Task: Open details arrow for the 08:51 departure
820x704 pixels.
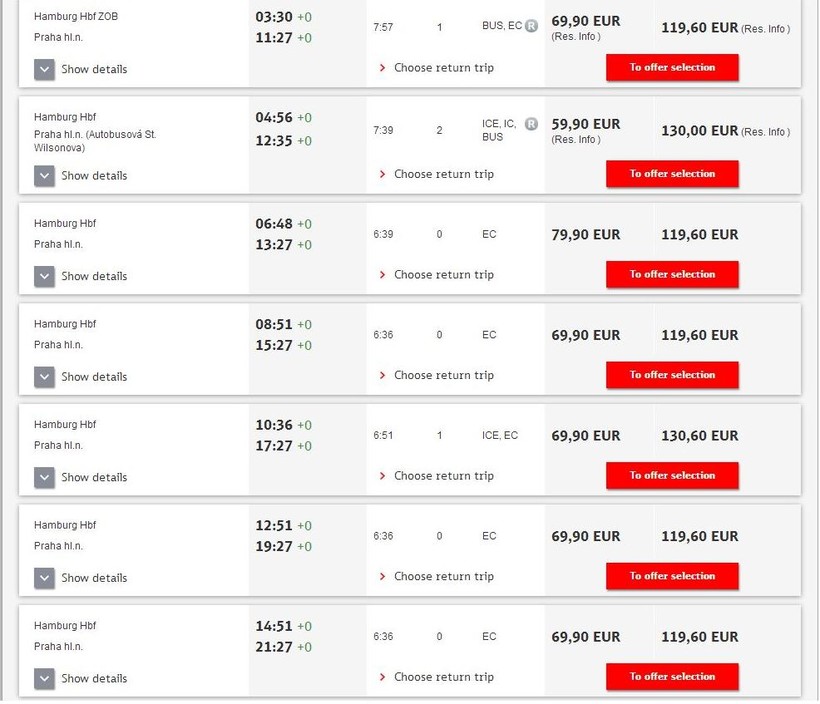Action: click(x=44, y=377)
